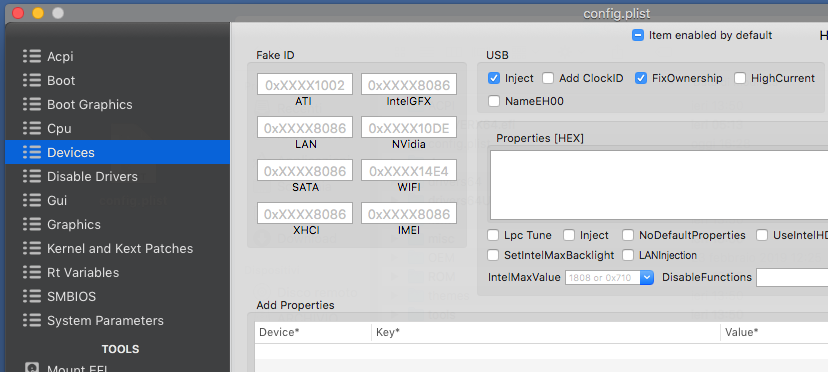Click the list icon beside Gui
The height and width of the screenshot is (372, 828).
(x=32, y=200)
